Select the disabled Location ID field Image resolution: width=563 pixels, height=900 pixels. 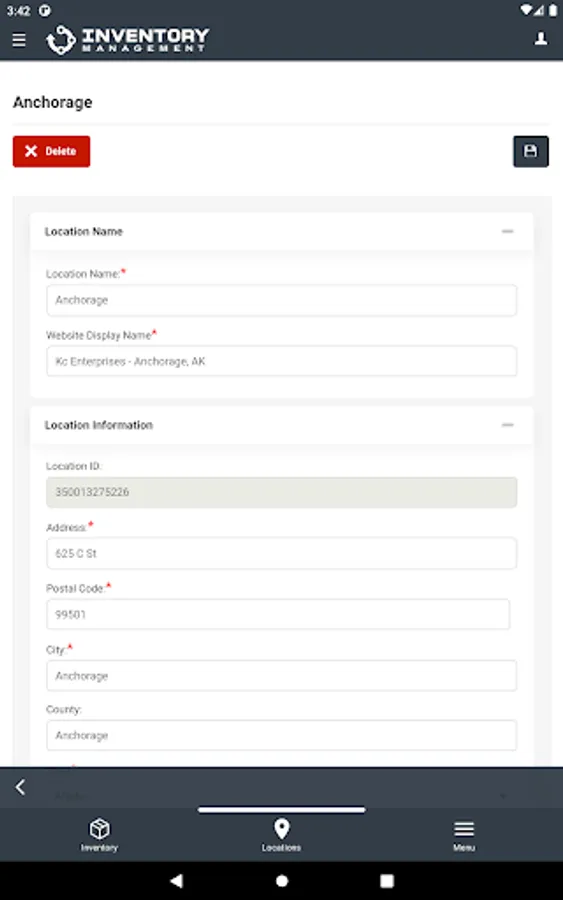[281, 492]
